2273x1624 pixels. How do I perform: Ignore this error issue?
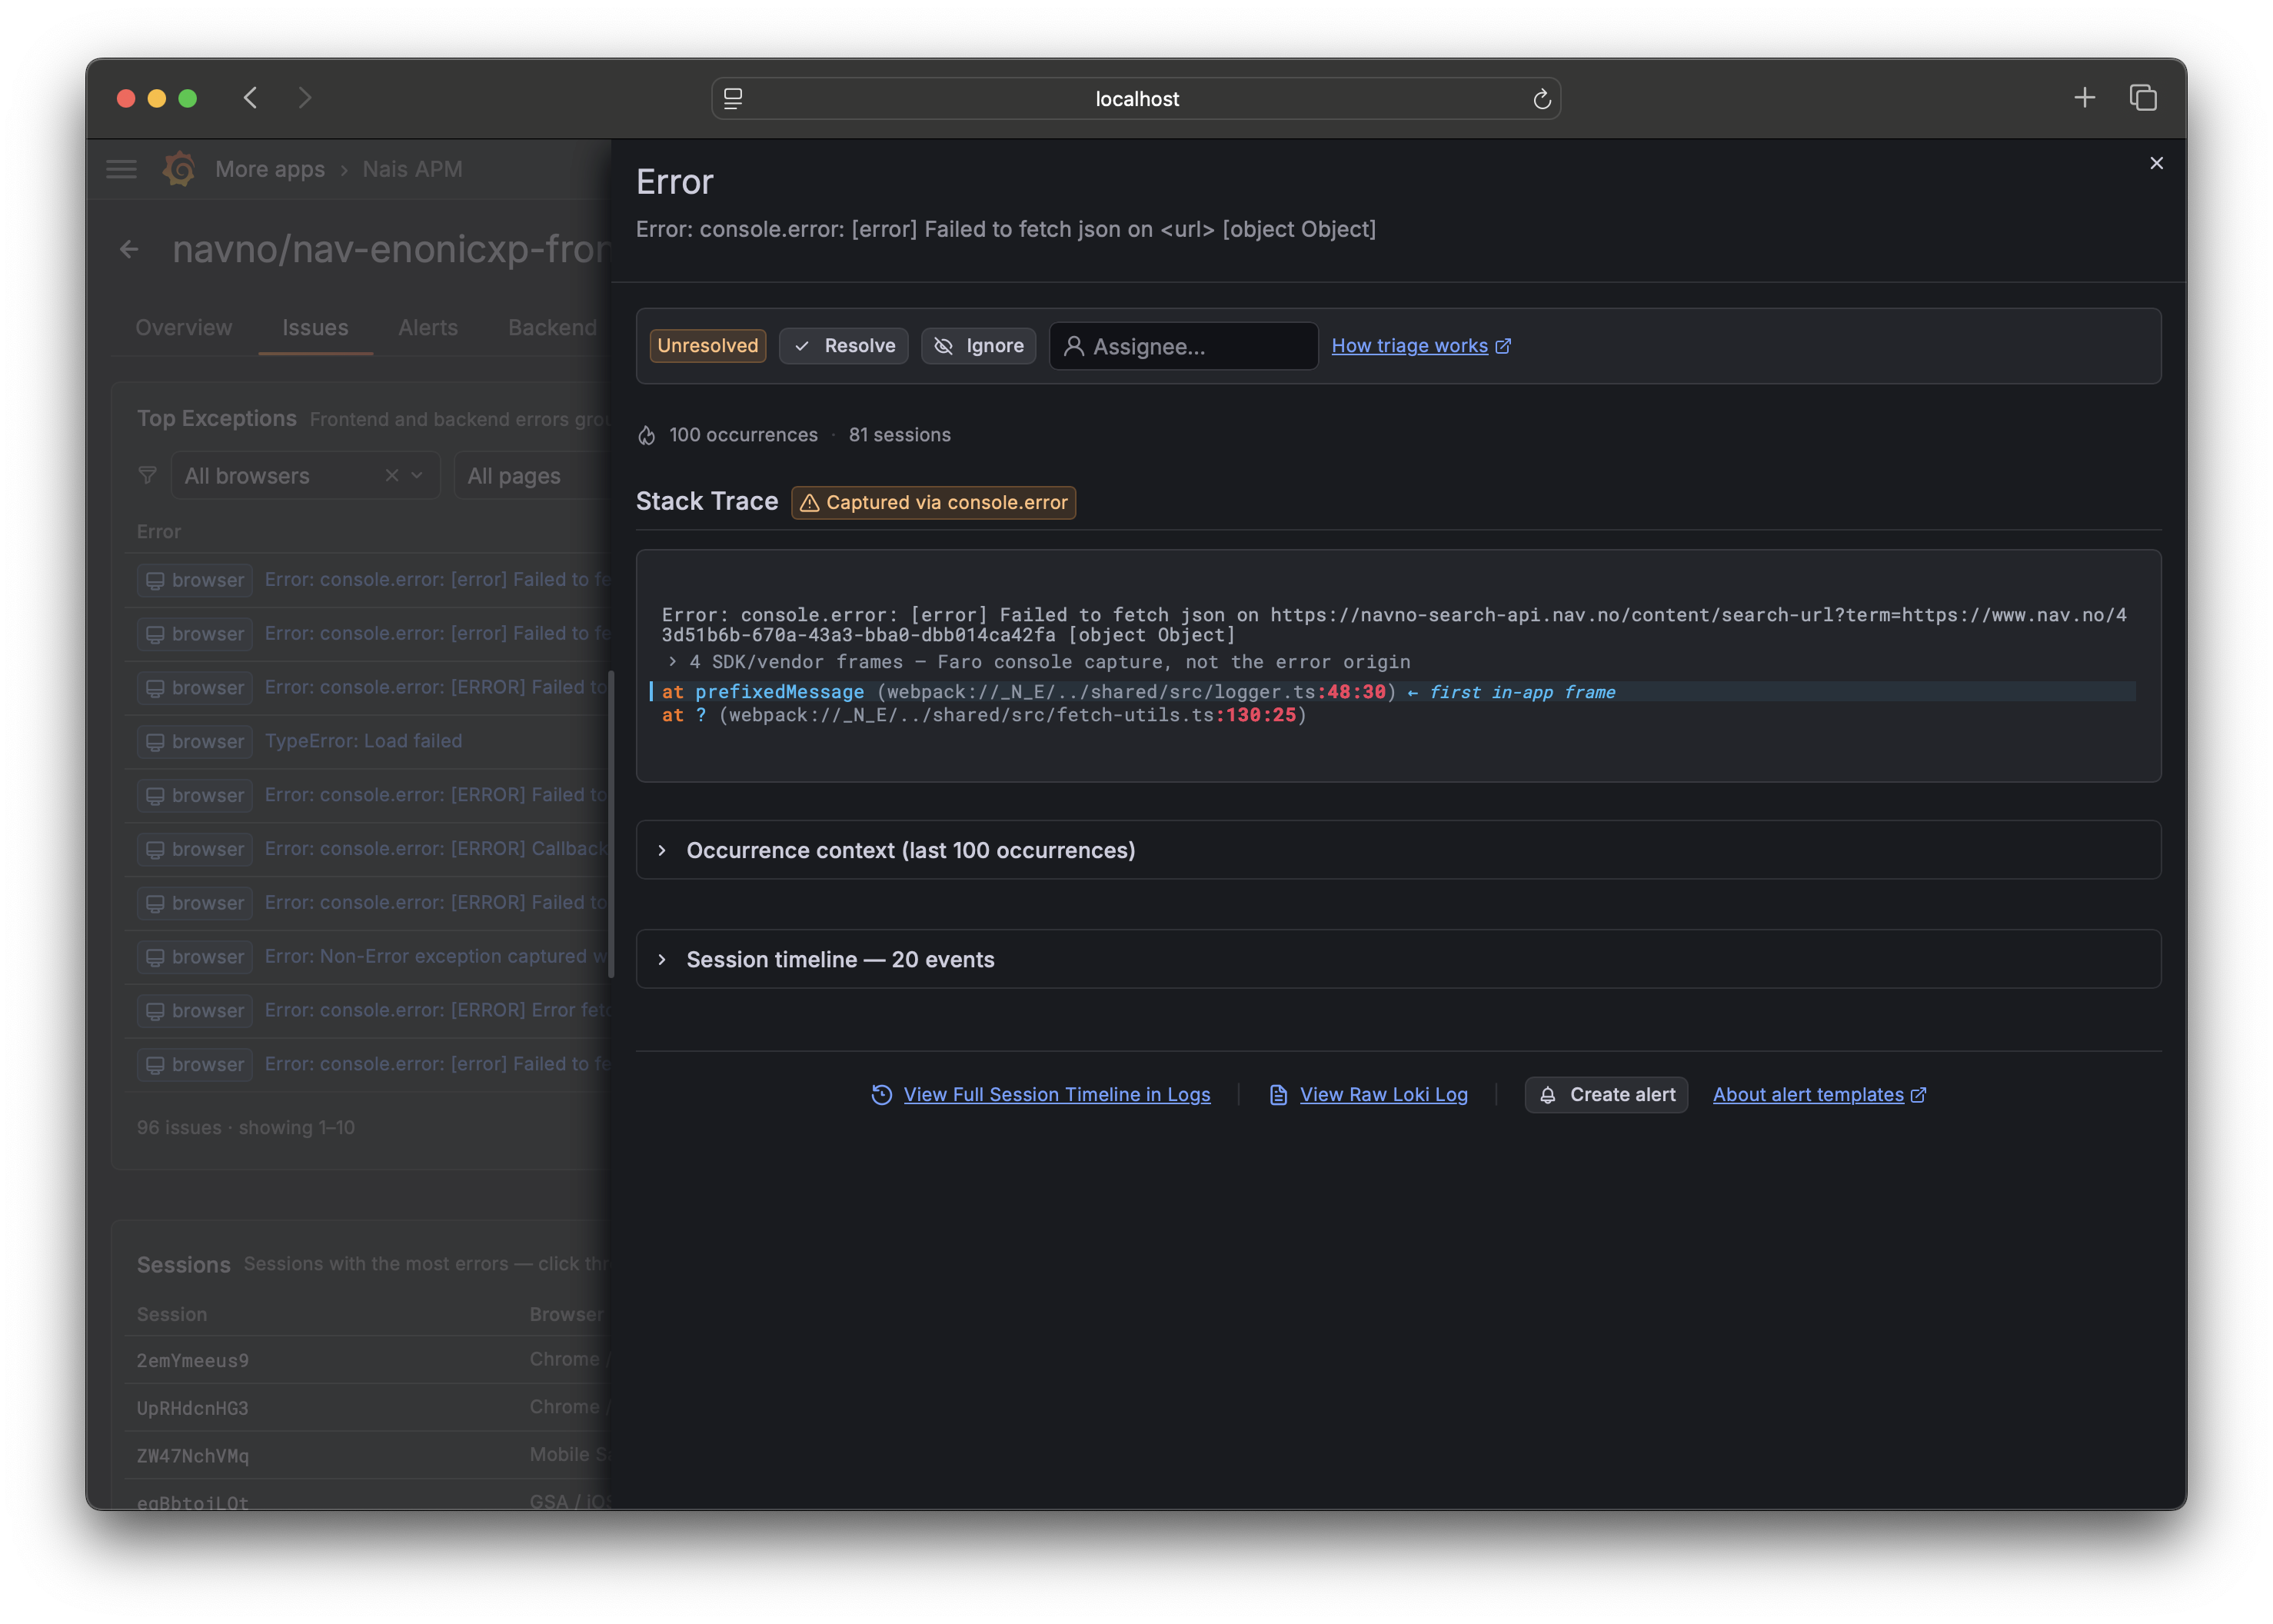point(978,346)
